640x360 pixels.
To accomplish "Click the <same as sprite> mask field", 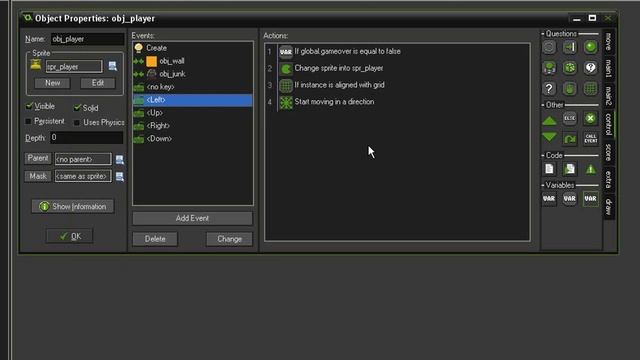I will point(83,176).
